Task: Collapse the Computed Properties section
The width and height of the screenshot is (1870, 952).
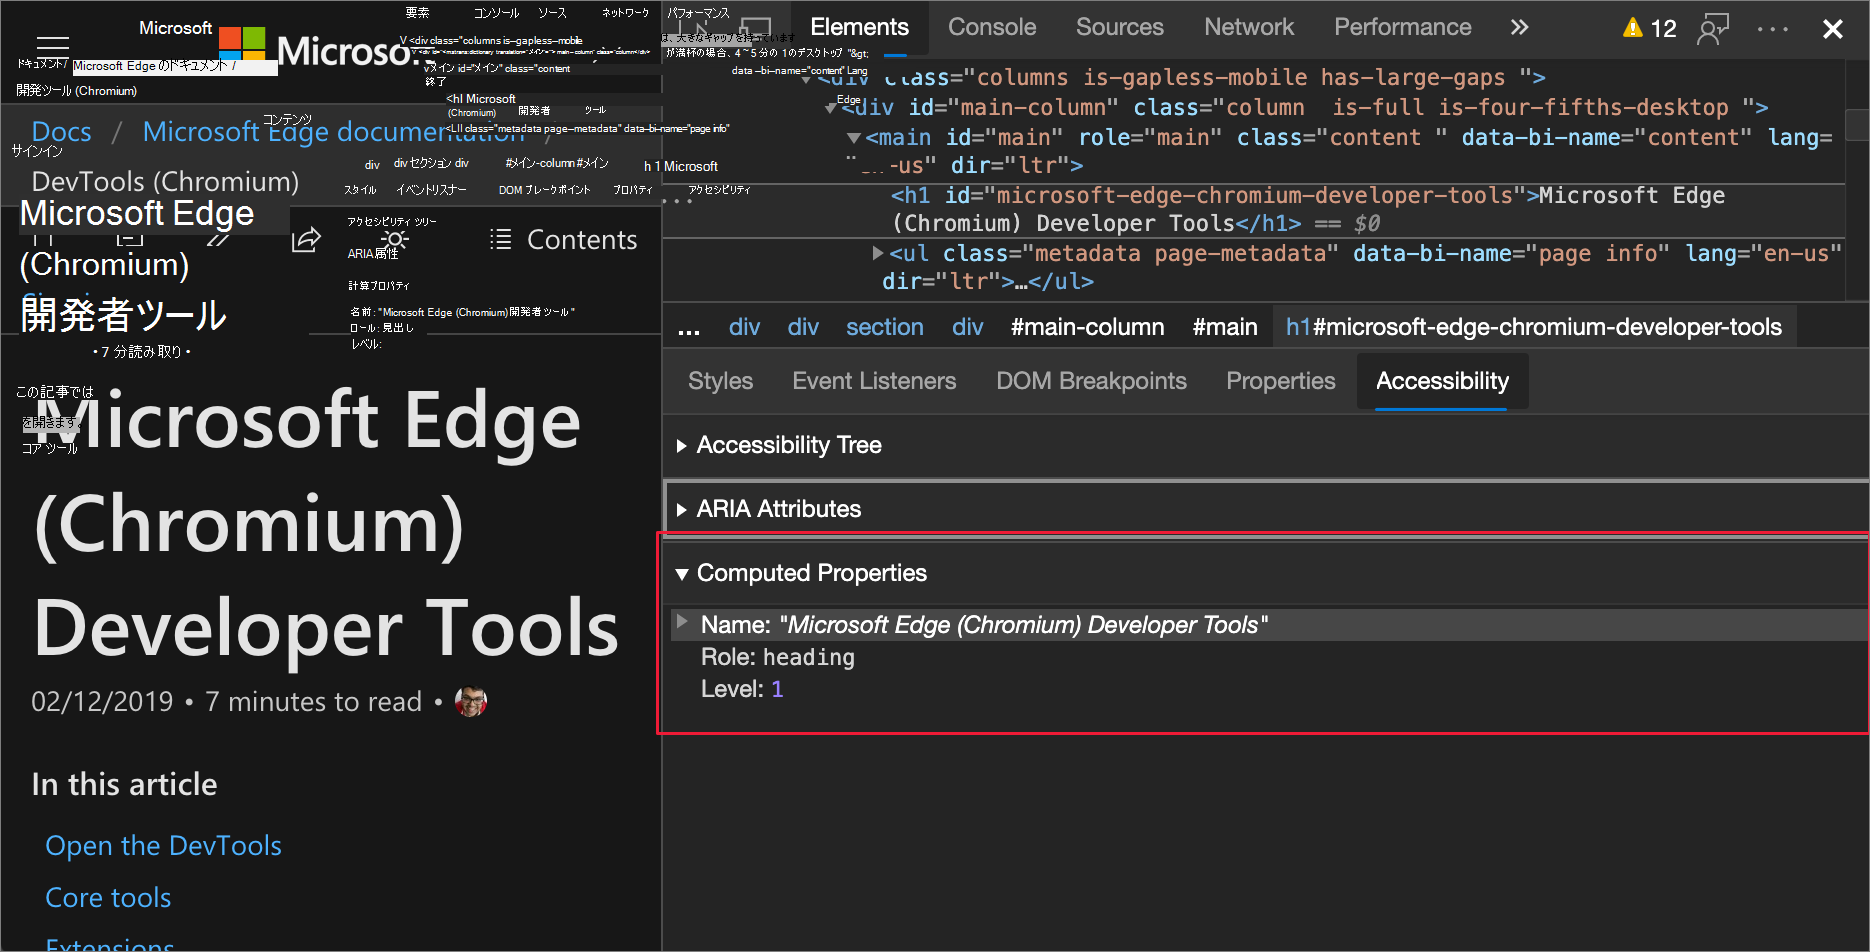Action: click(1265, 573)
